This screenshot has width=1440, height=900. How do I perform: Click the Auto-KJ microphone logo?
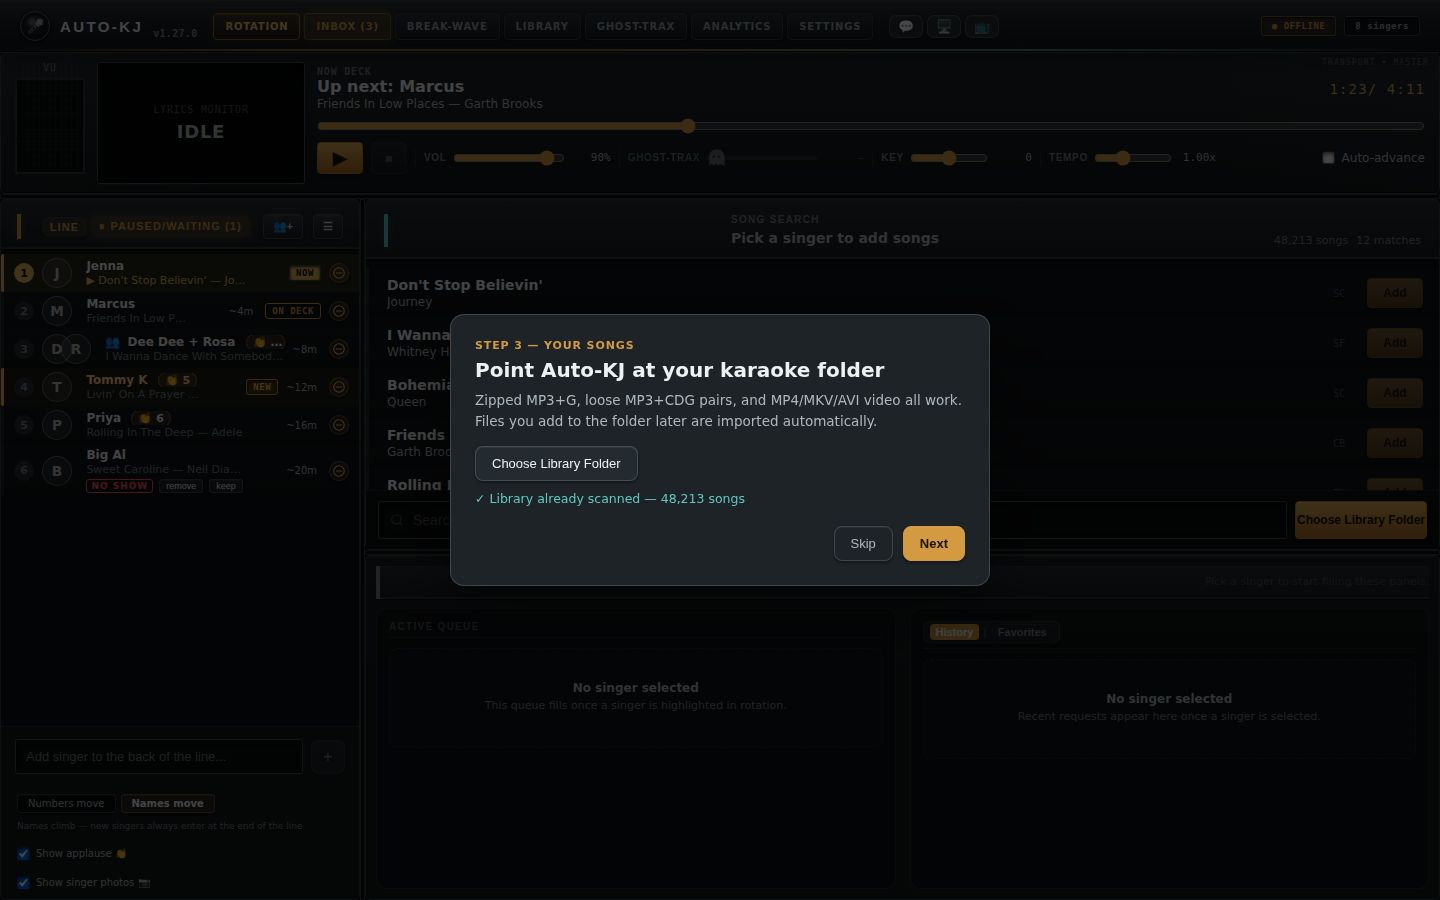click(x=35, y=26)
